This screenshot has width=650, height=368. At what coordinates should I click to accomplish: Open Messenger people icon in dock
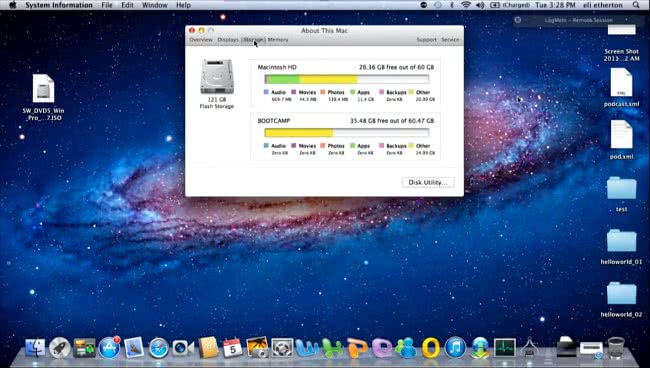406,348
